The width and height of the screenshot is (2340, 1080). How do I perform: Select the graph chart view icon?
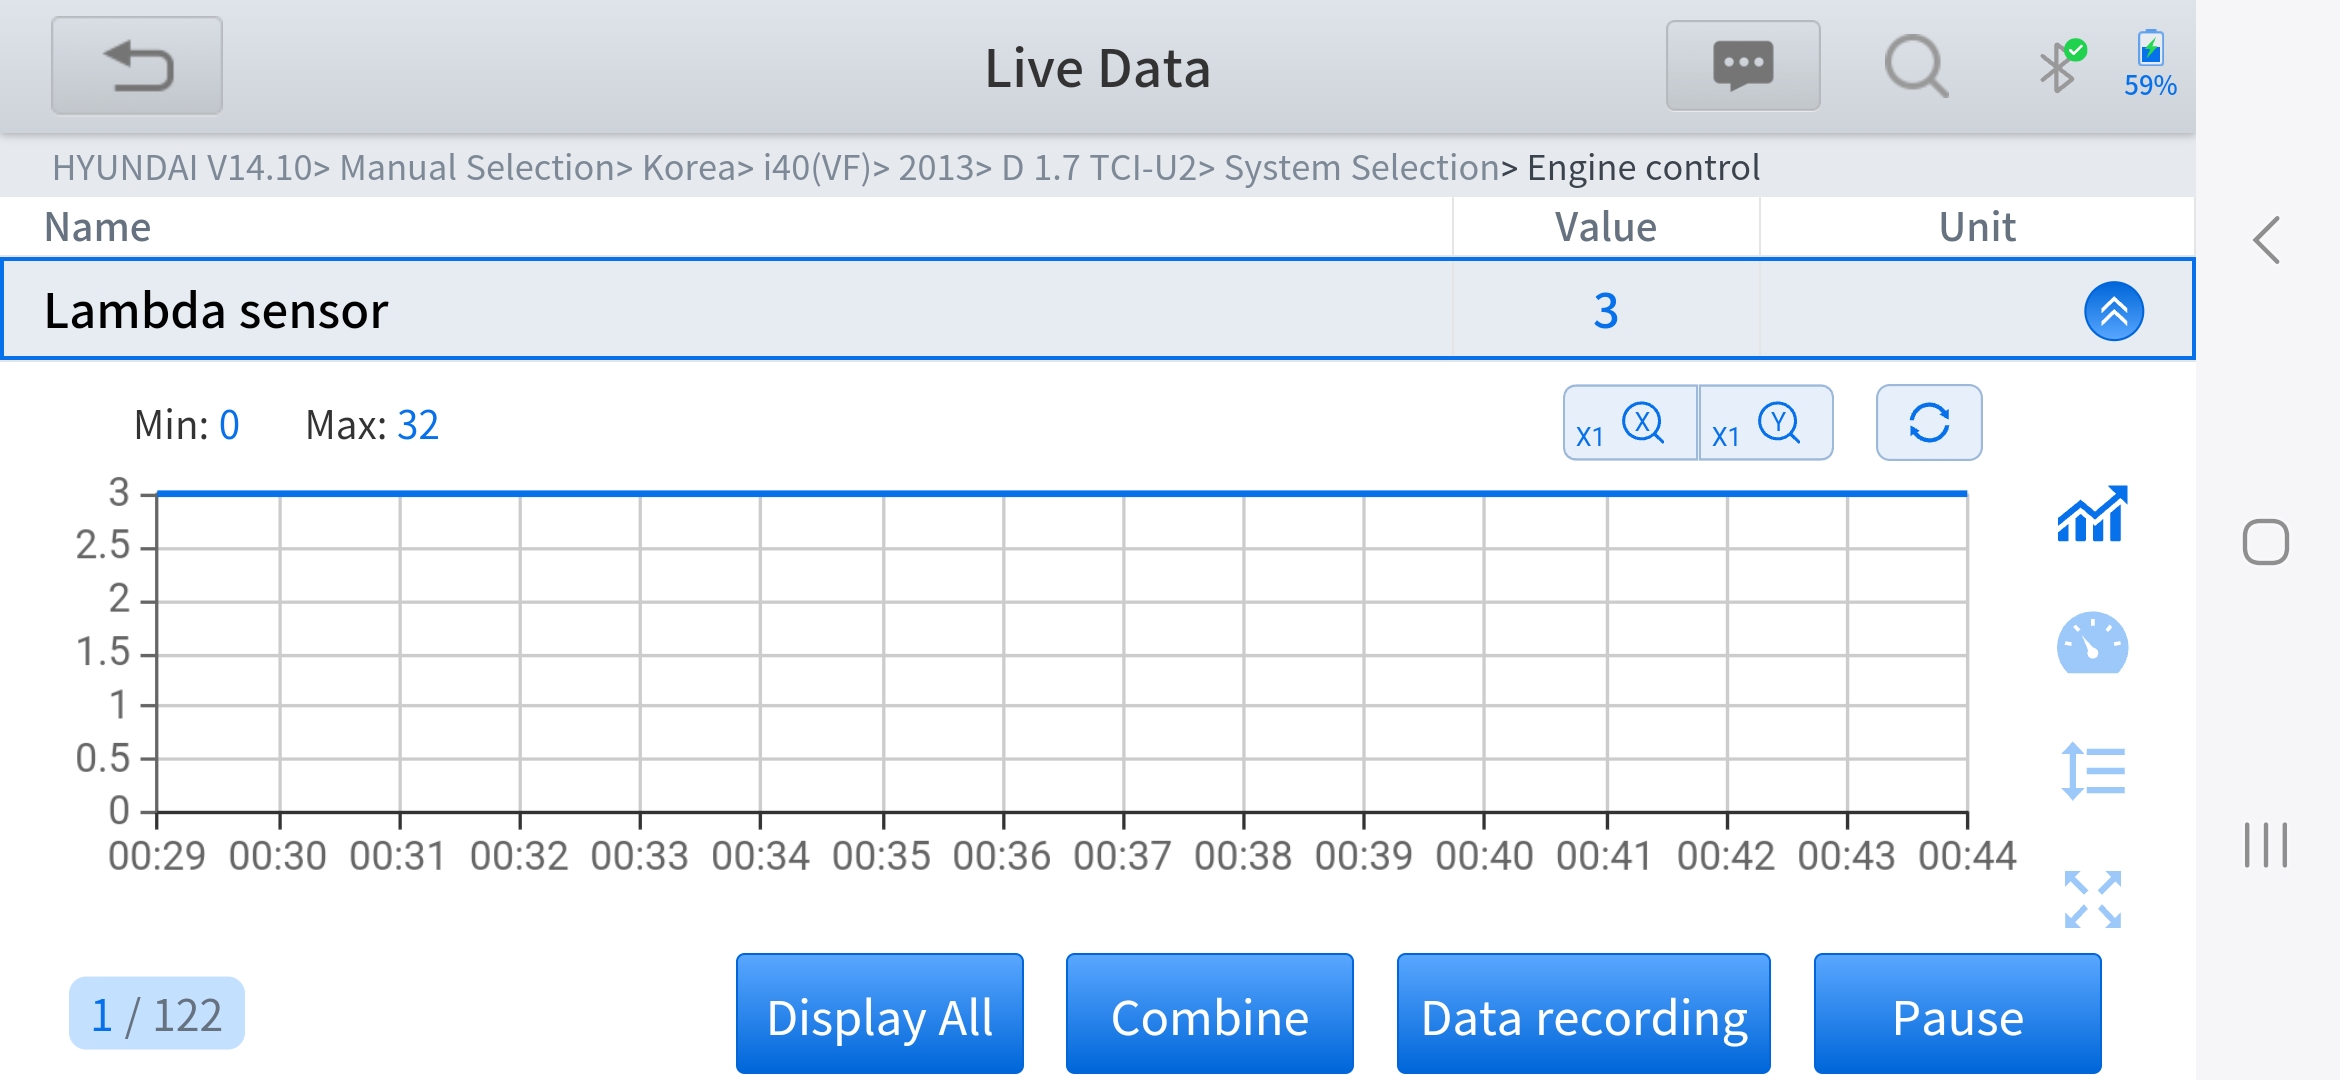[2091, 515]
